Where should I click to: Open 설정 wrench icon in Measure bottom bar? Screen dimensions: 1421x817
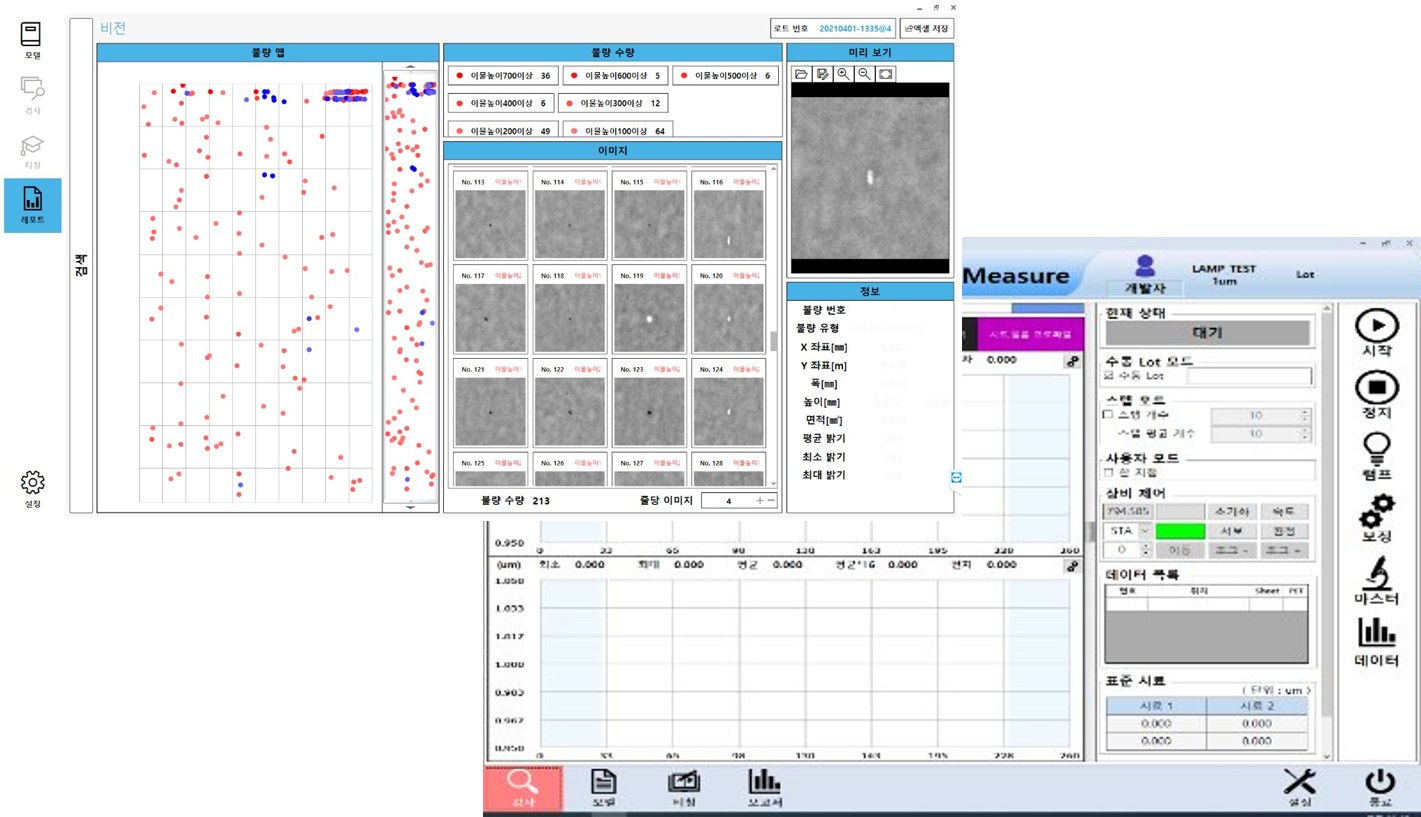pos(1299,788)
